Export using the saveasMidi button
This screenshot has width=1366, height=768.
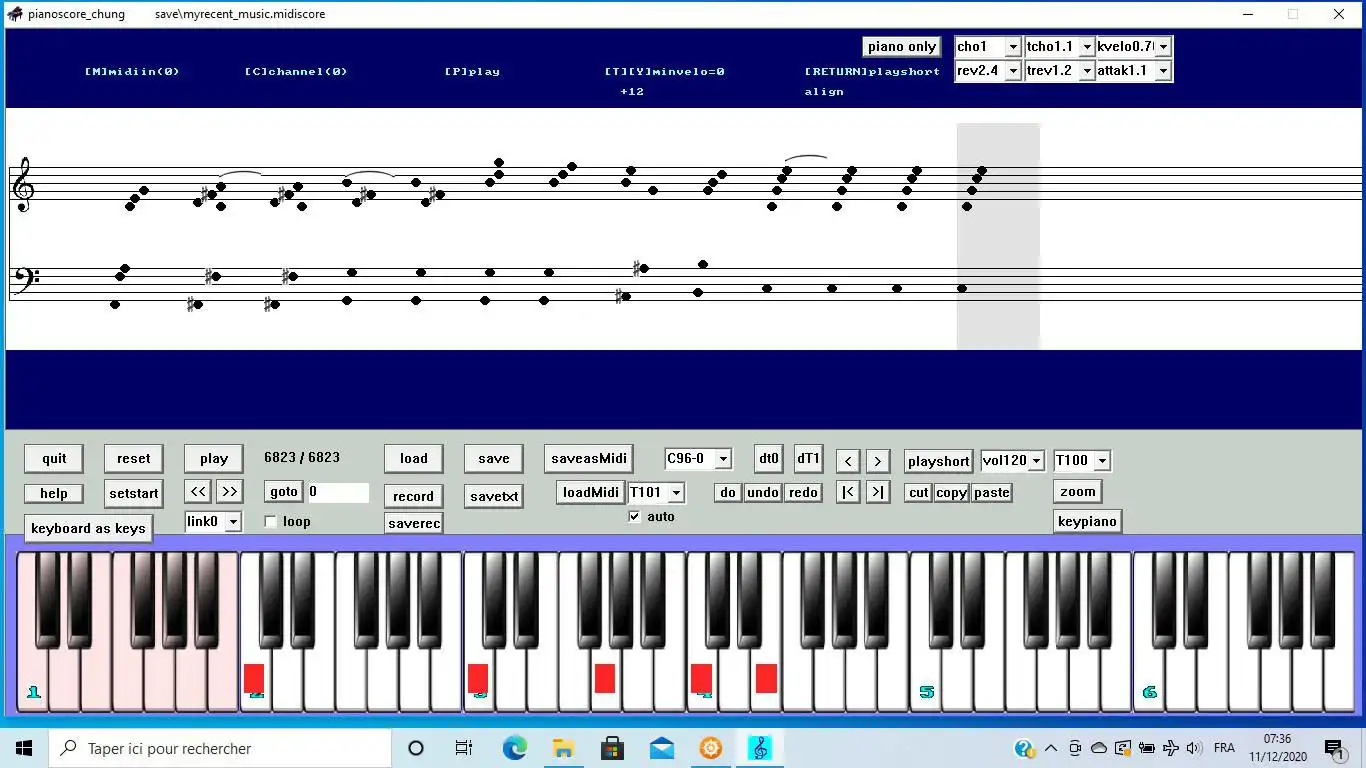pos(589,459)
